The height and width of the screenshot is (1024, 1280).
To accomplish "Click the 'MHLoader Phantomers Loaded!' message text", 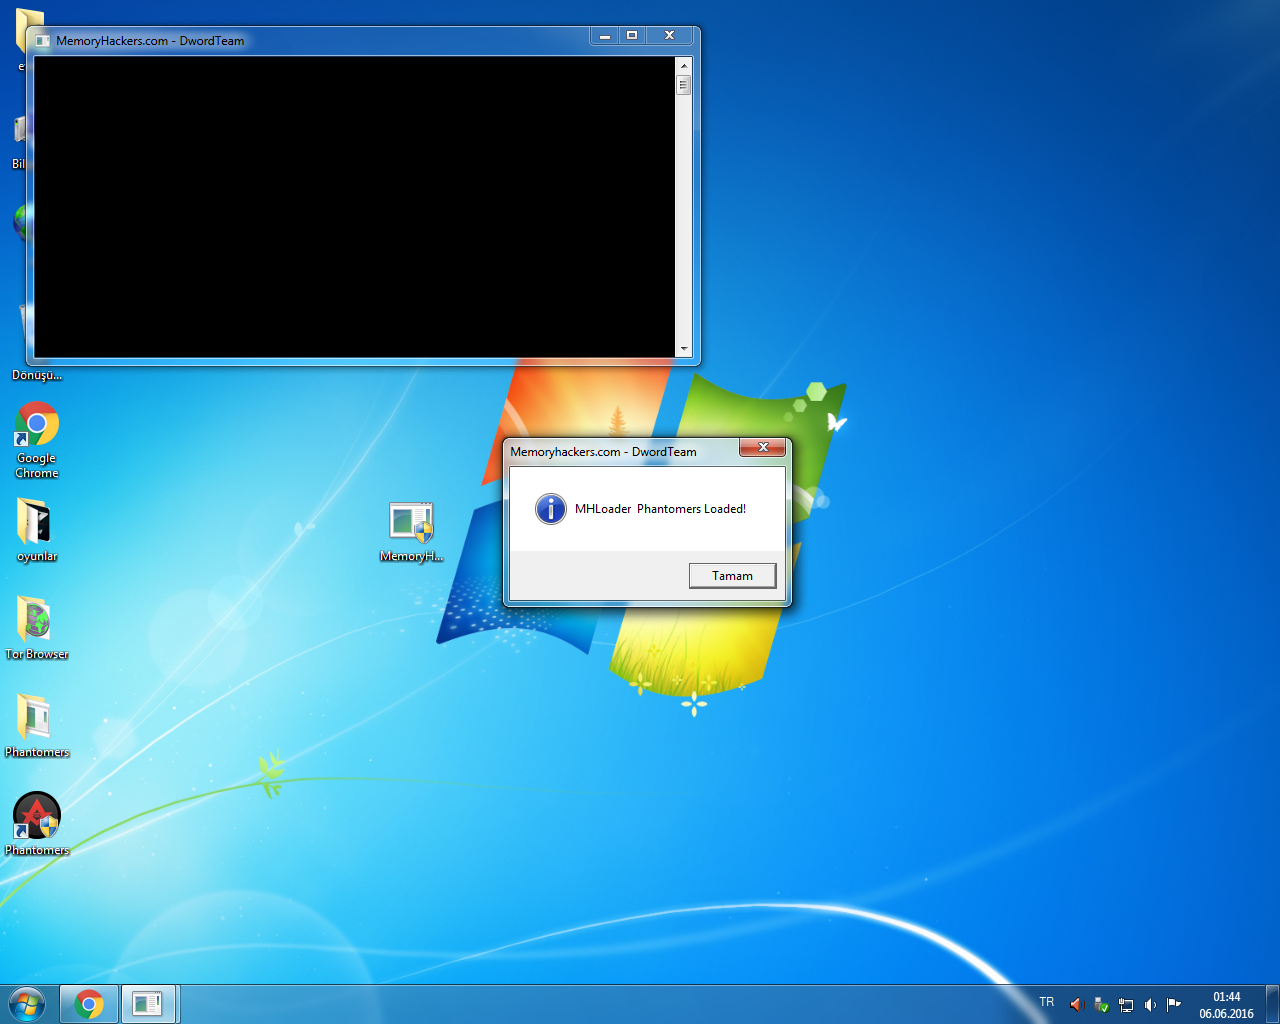I will pos(660,509).
